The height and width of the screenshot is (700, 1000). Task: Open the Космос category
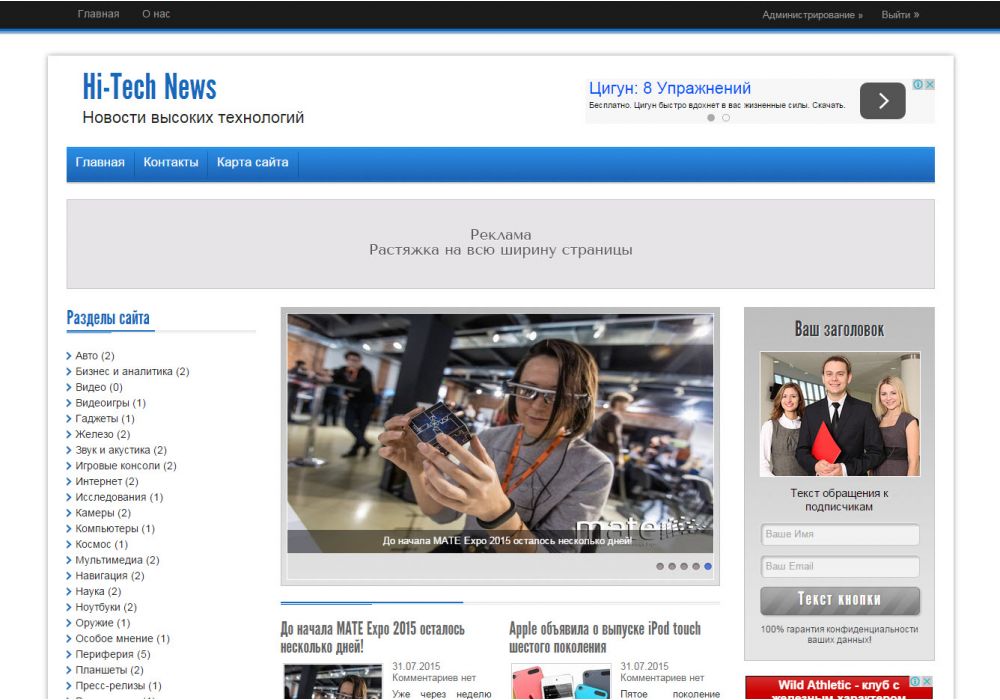click(x=101, y=544)
